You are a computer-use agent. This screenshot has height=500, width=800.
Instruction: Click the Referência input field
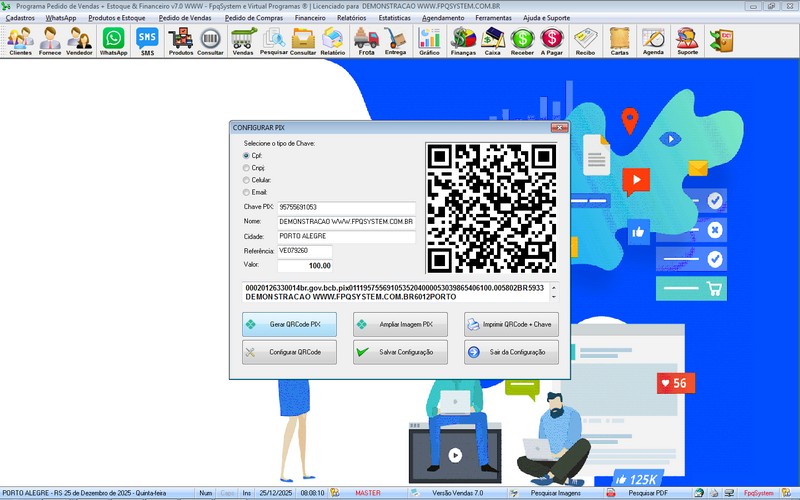click(305, 251)
